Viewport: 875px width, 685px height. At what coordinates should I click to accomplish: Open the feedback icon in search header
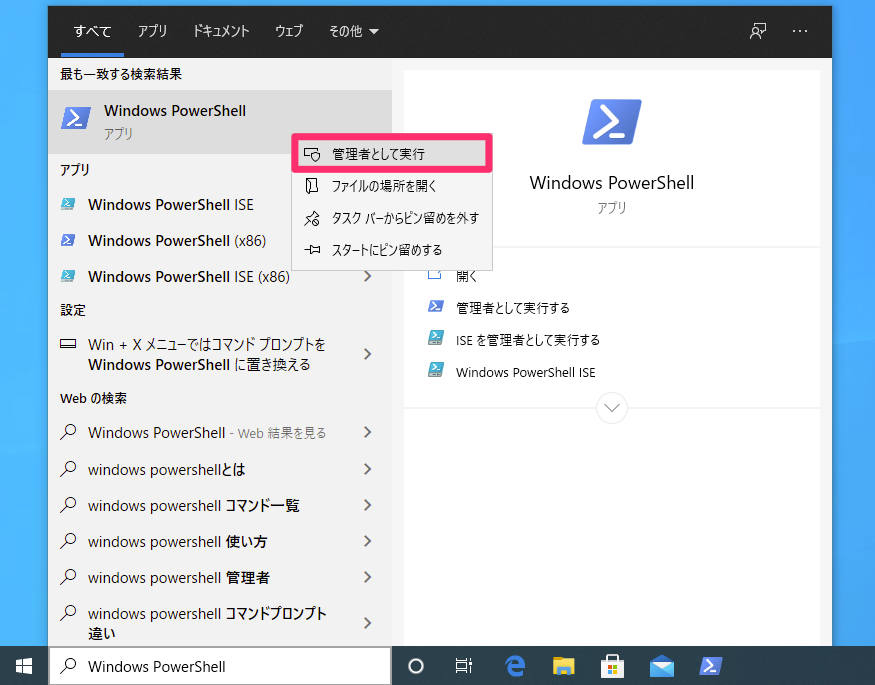pos(758,31)
